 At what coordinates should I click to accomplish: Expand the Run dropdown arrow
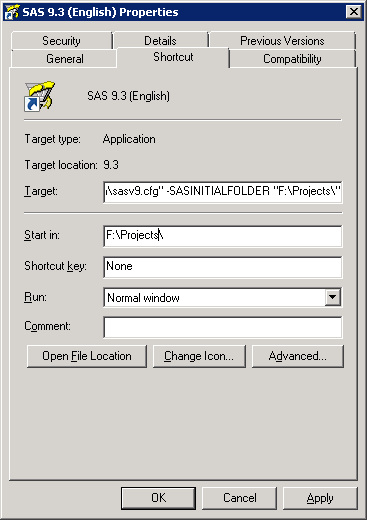[x=333, y=297]
